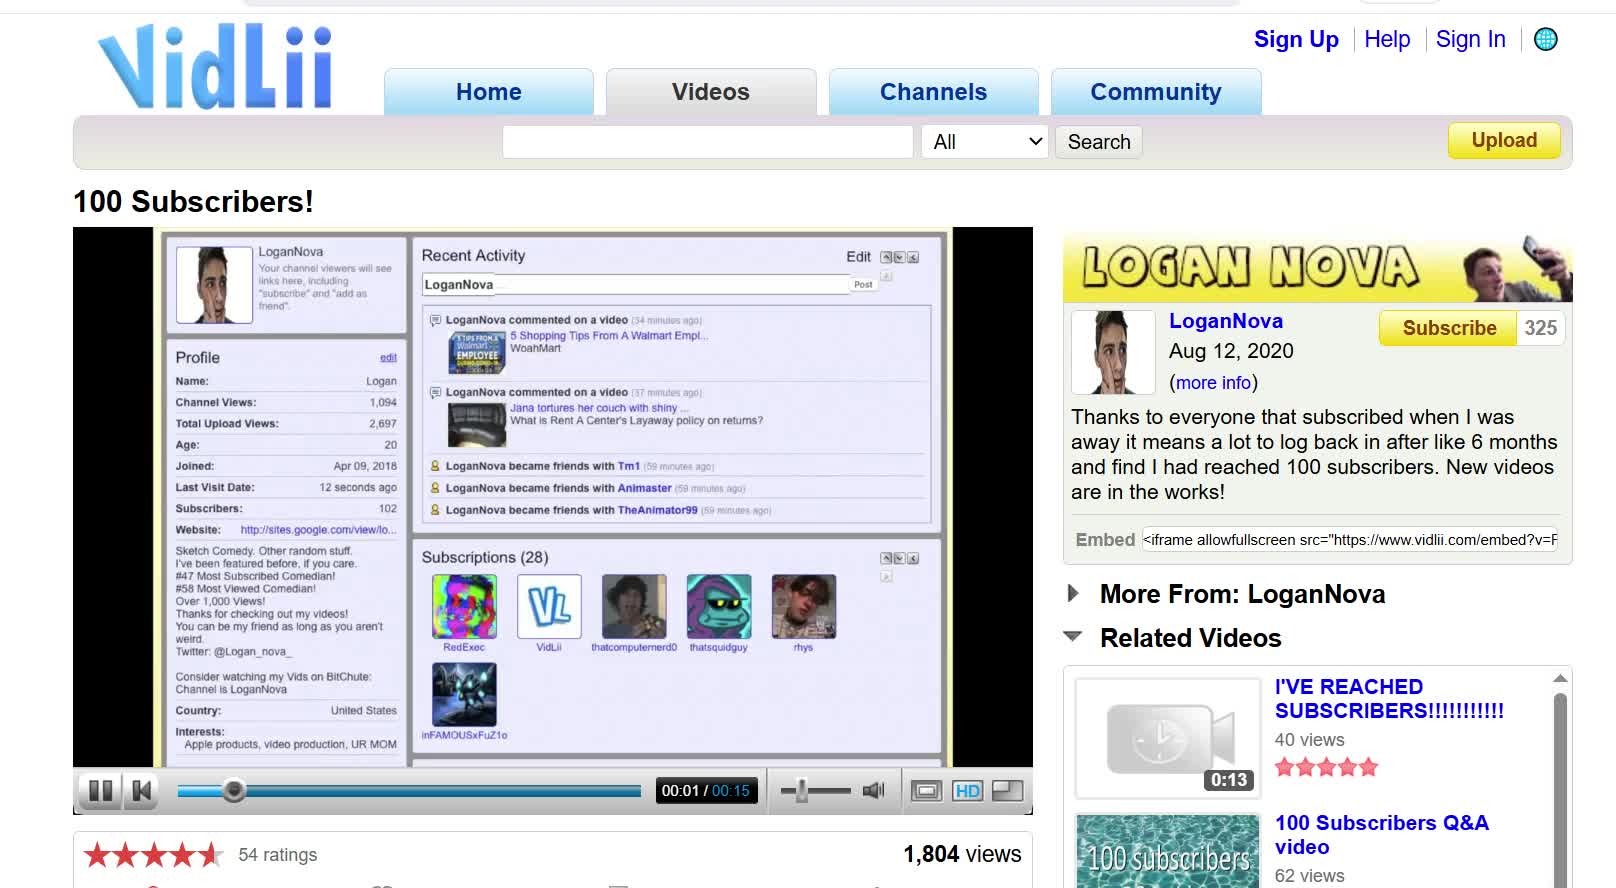Rate the video with the fifth star

210,855
